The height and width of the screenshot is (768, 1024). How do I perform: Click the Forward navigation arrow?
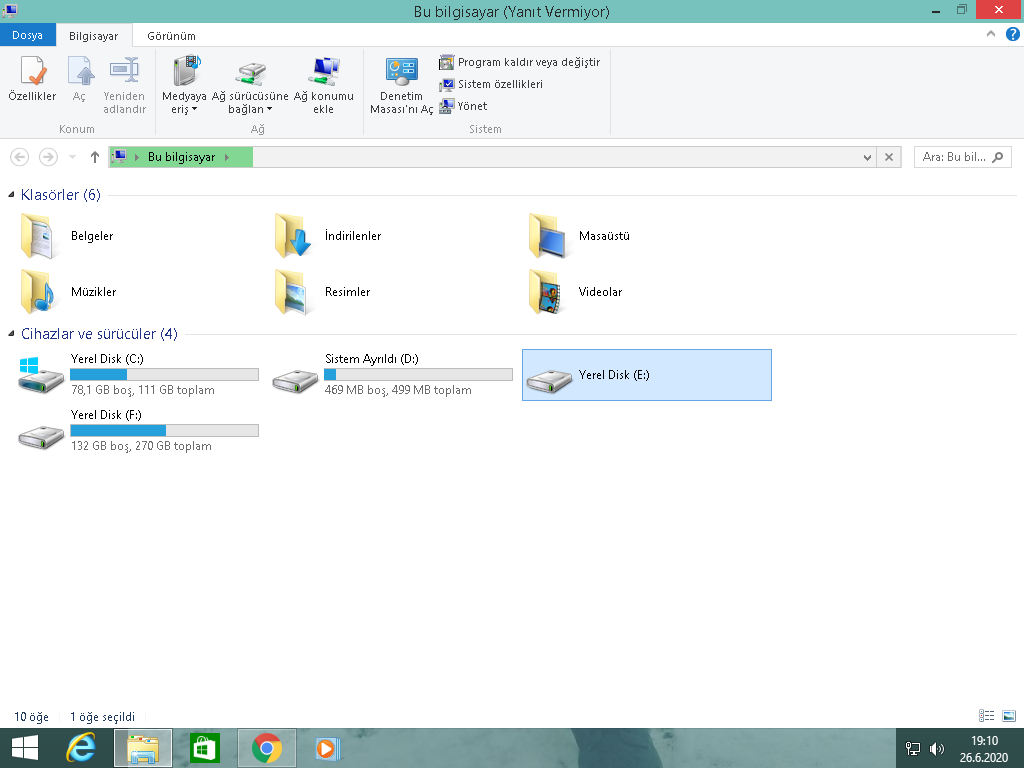[x=48, y=157]
